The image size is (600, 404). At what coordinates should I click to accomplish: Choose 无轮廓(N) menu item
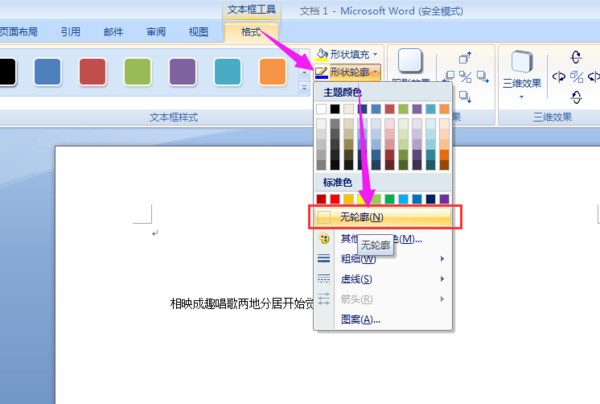pos(383,217)
